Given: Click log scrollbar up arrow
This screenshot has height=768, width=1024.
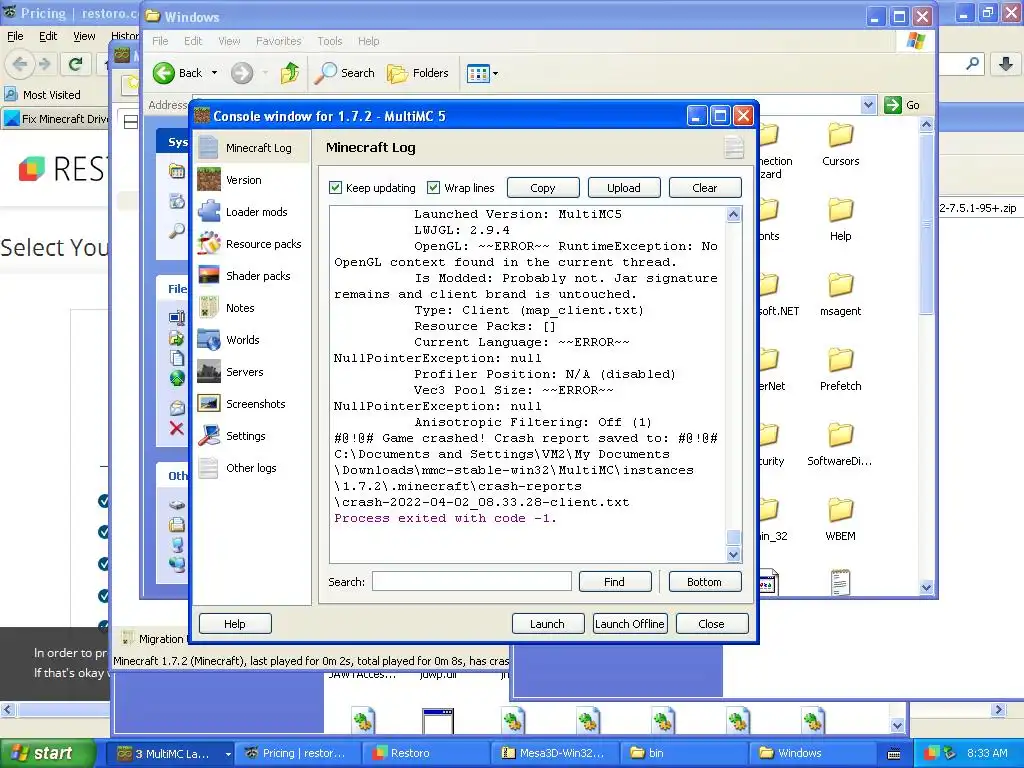Looking at the screenshot, I should coord(733,214).
